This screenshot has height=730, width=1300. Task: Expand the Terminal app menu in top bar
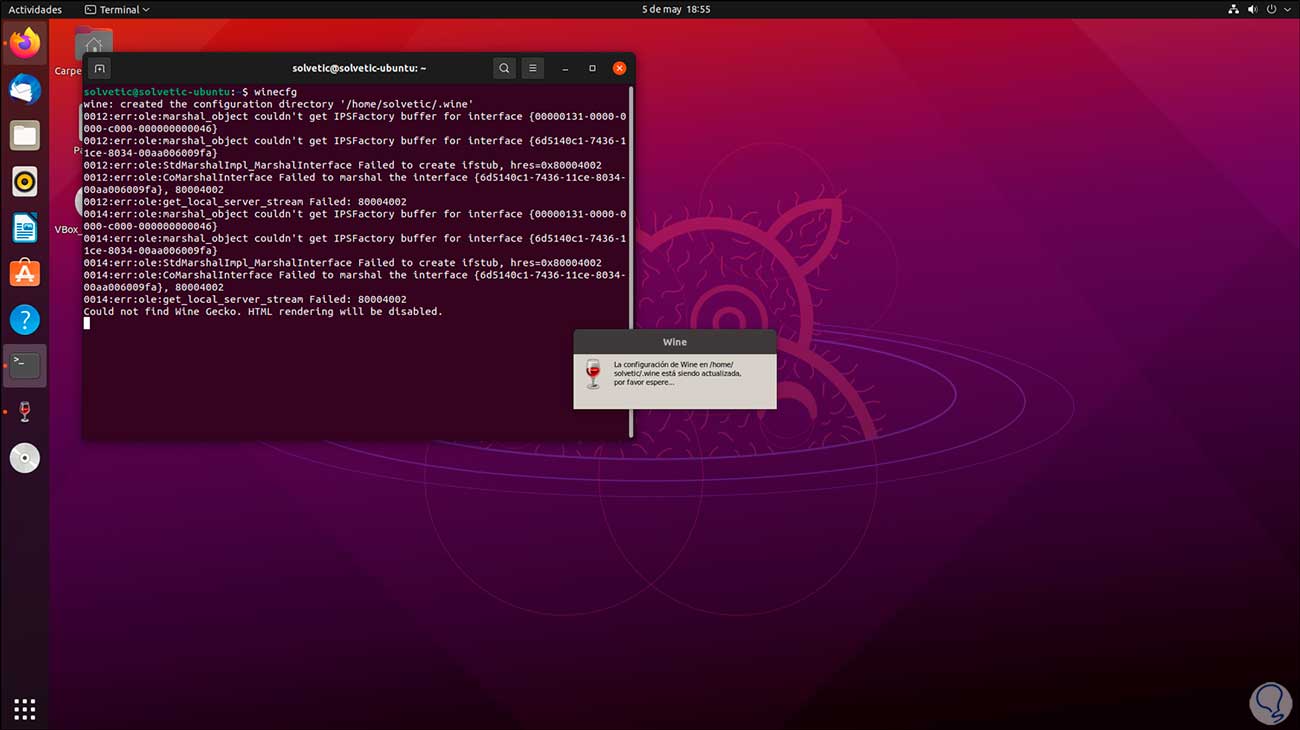point(117,10)
